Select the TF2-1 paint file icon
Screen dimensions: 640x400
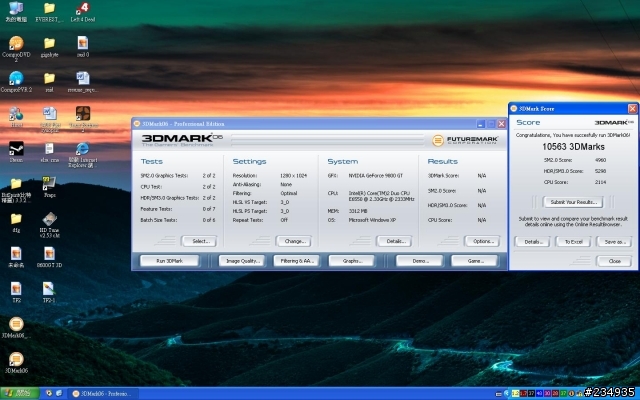[x=49, y=292]
